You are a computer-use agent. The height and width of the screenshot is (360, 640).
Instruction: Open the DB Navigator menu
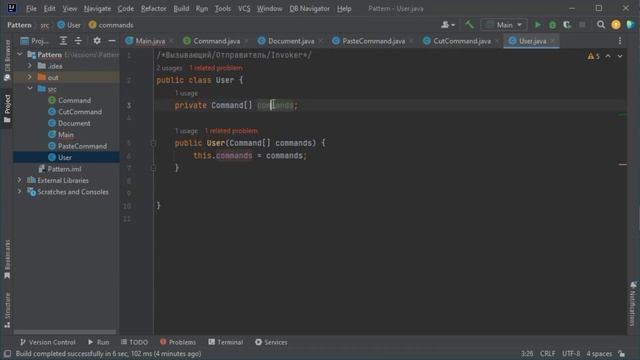[309, 8]
